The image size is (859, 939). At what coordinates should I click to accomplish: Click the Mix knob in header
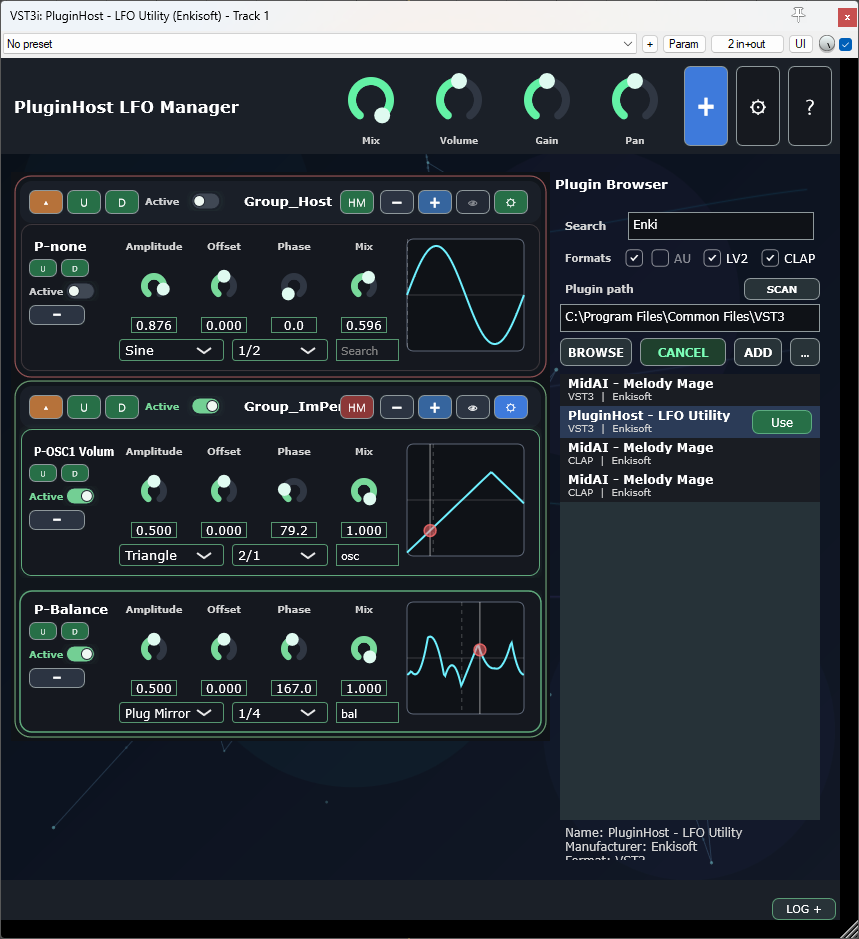(371, 100)
